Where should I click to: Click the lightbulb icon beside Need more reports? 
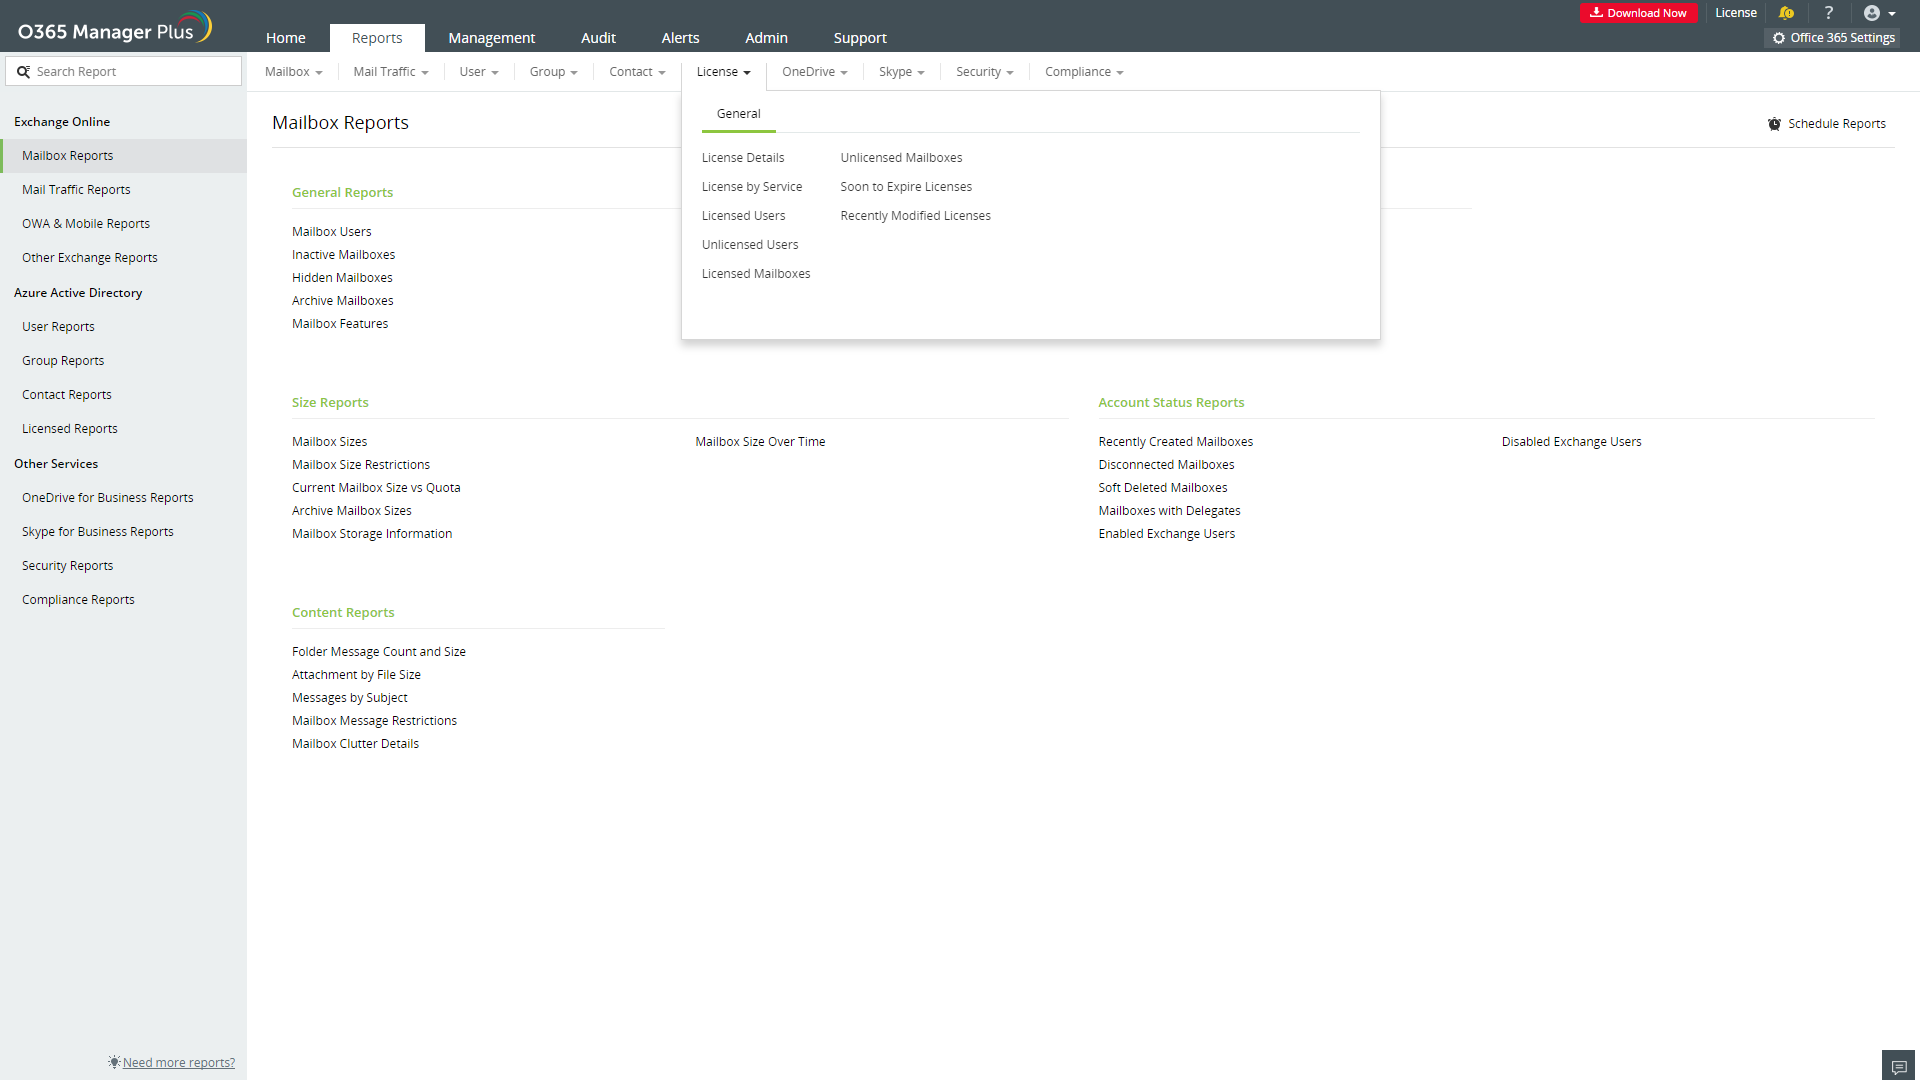pyautogui.click(x=114, y=1062)
